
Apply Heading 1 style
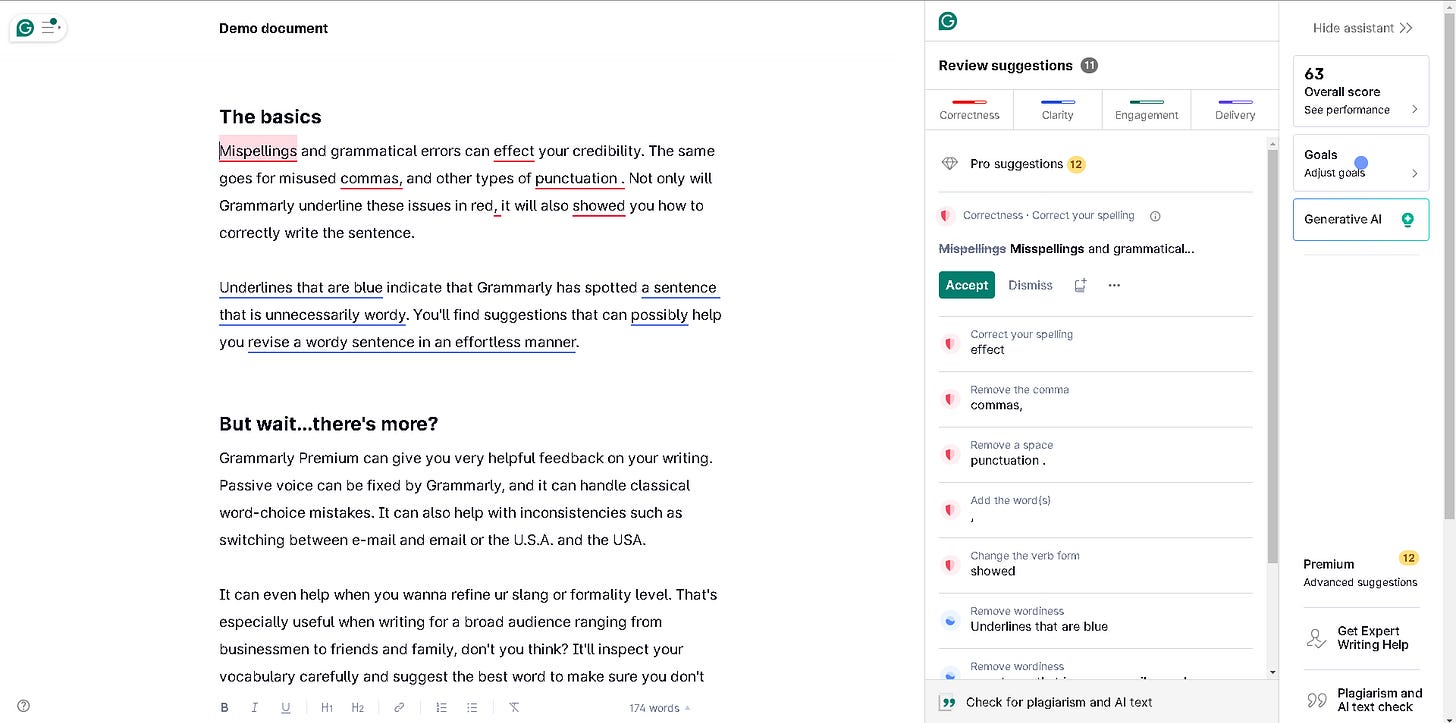(327, 707)
